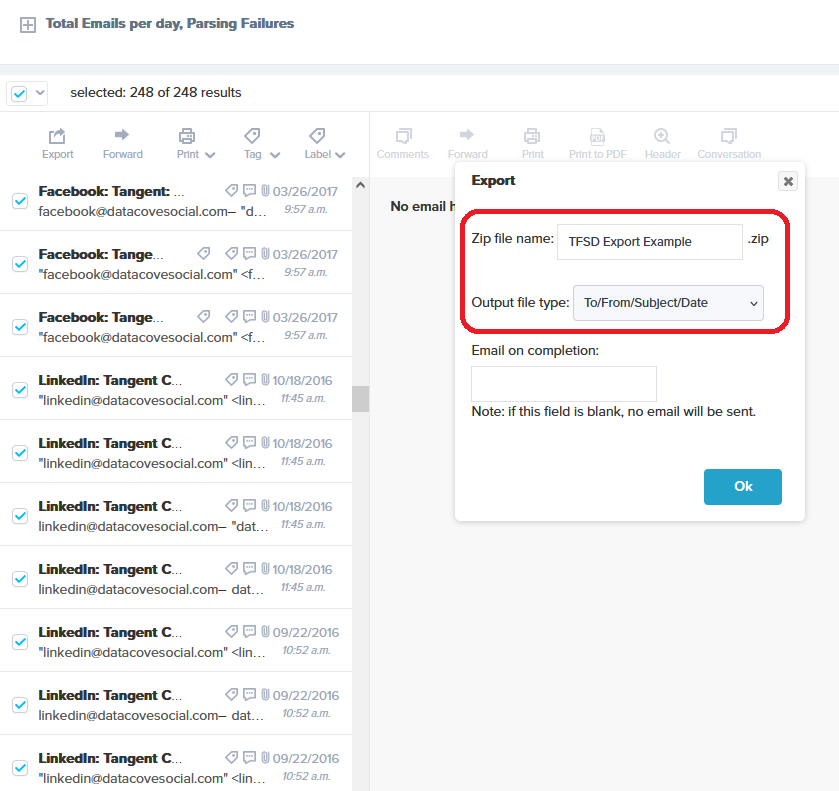Expand Total Emails per day panel
Screen dimensions: 839x791
[28, 25]
